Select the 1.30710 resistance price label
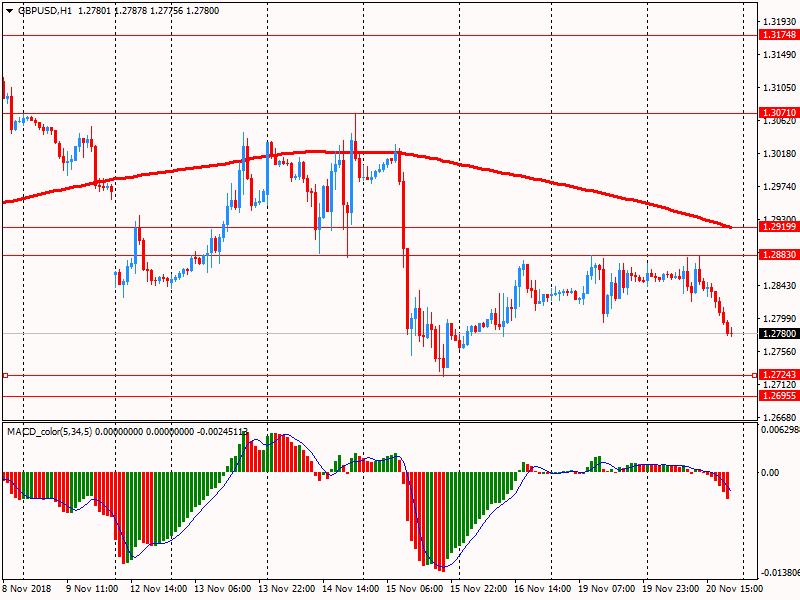Screen dimensions: 800x600 (778, 113)
